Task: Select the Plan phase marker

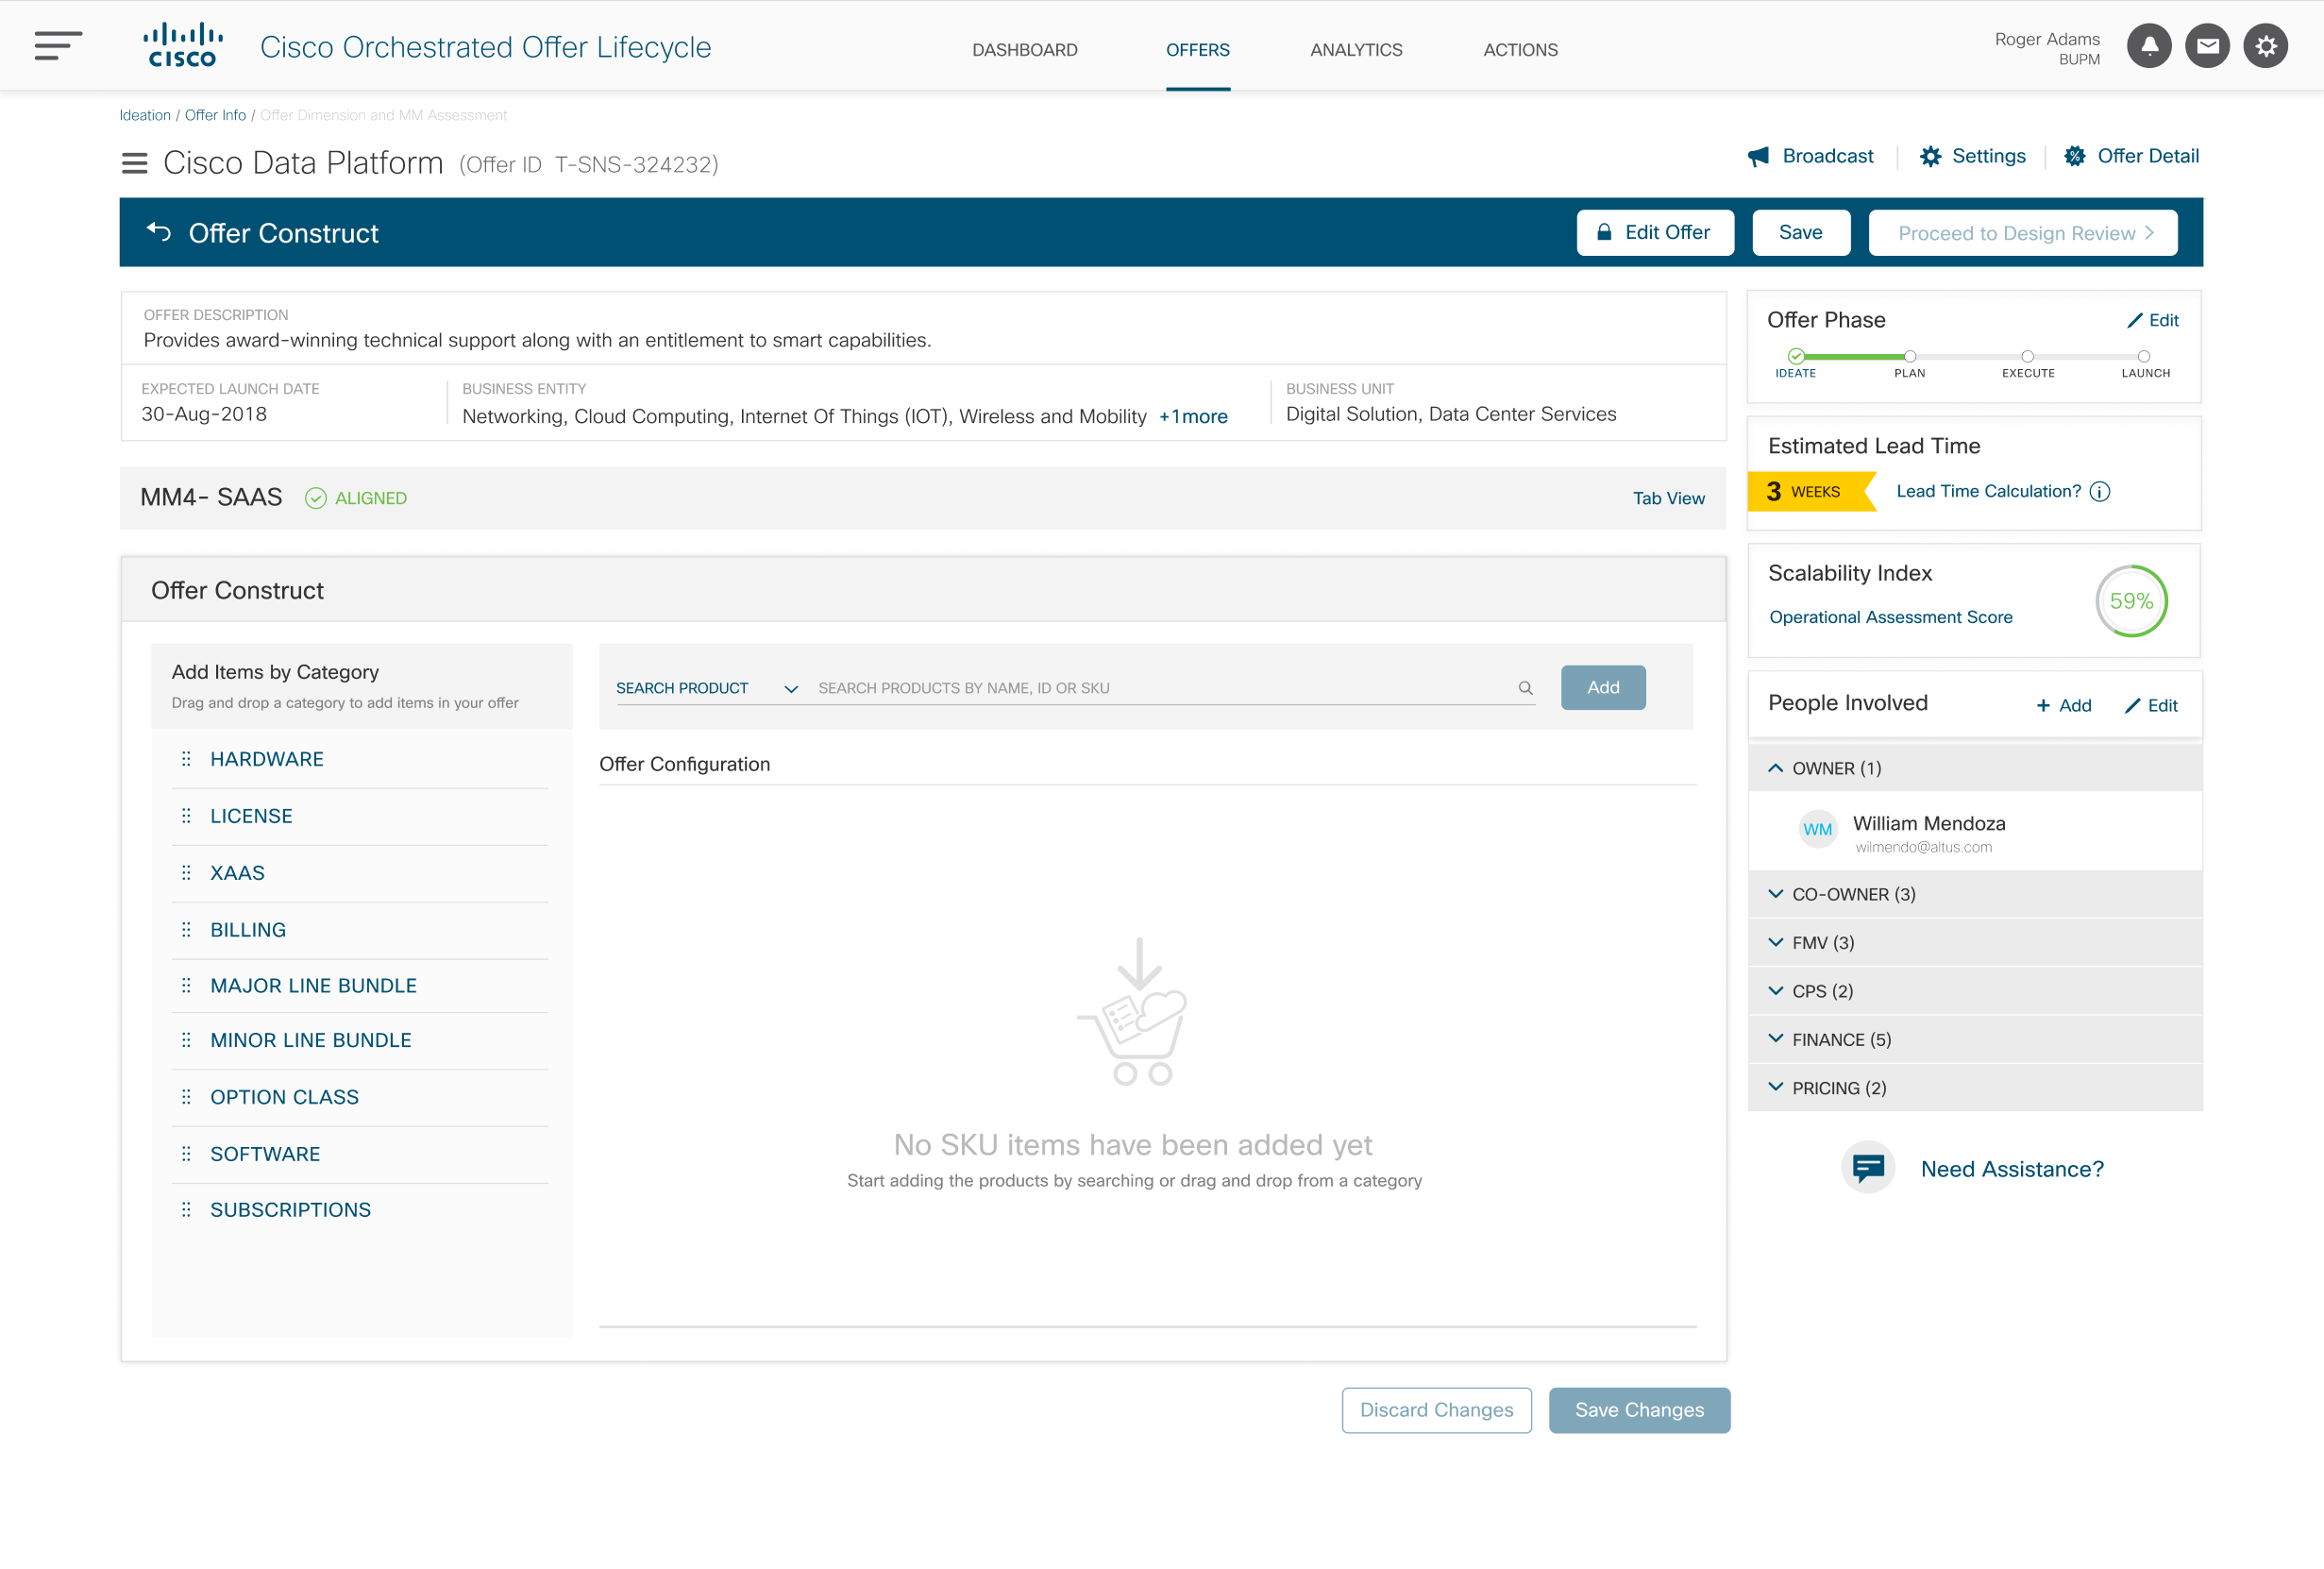Action: (x=1909, y=357)
